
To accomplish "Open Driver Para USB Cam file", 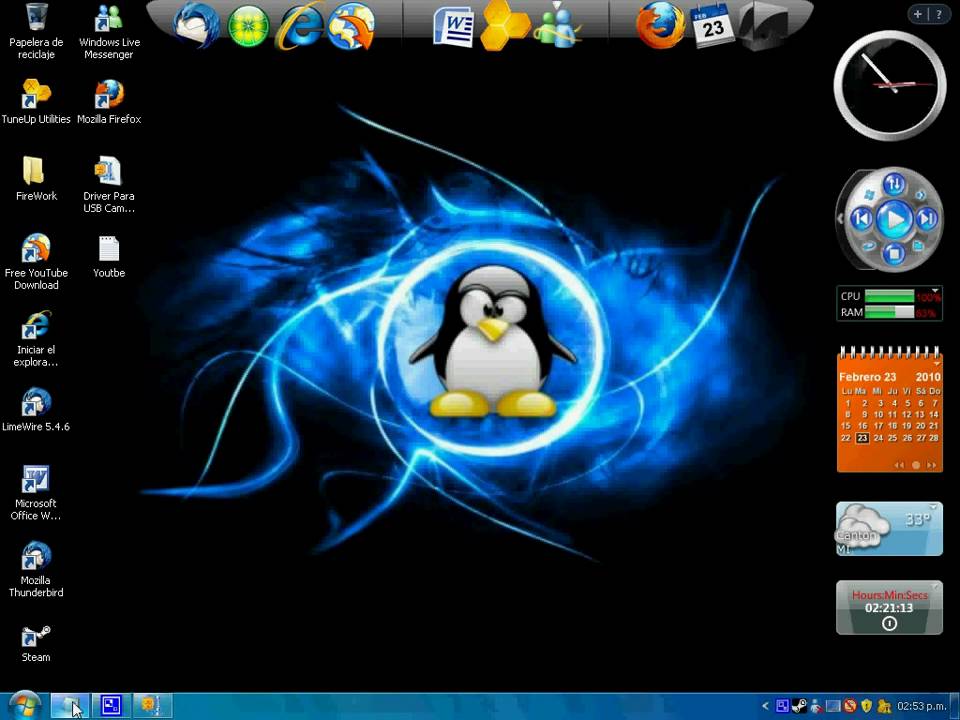I will (109, 184).
